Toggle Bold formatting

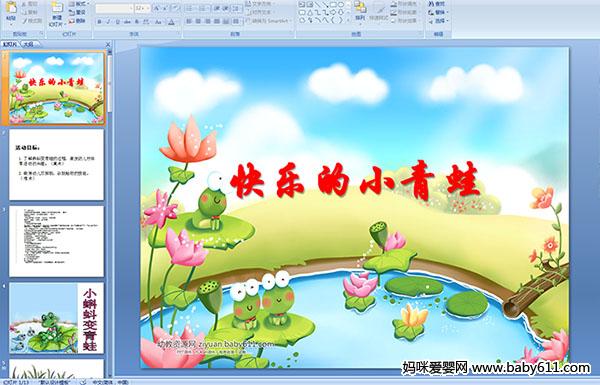(99, 22)
